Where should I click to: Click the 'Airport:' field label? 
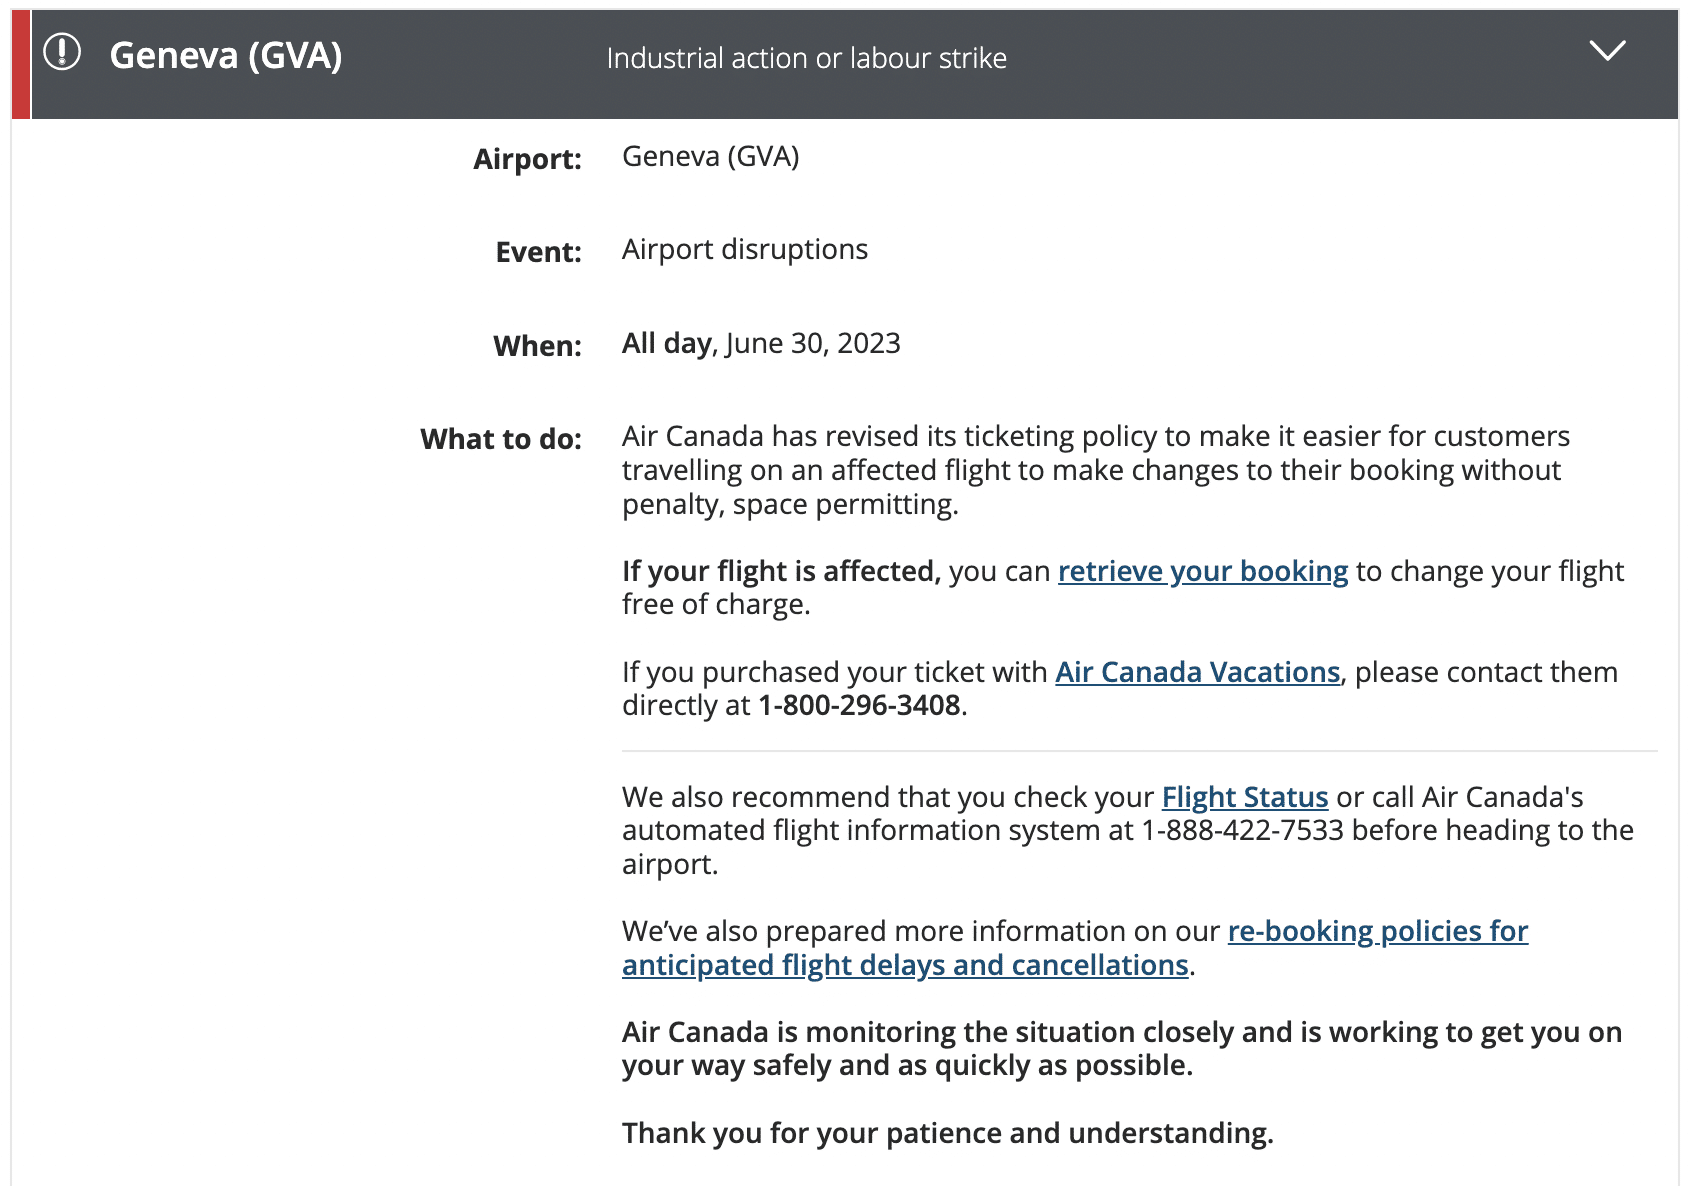pyautogui.click(x=527, y=159)
